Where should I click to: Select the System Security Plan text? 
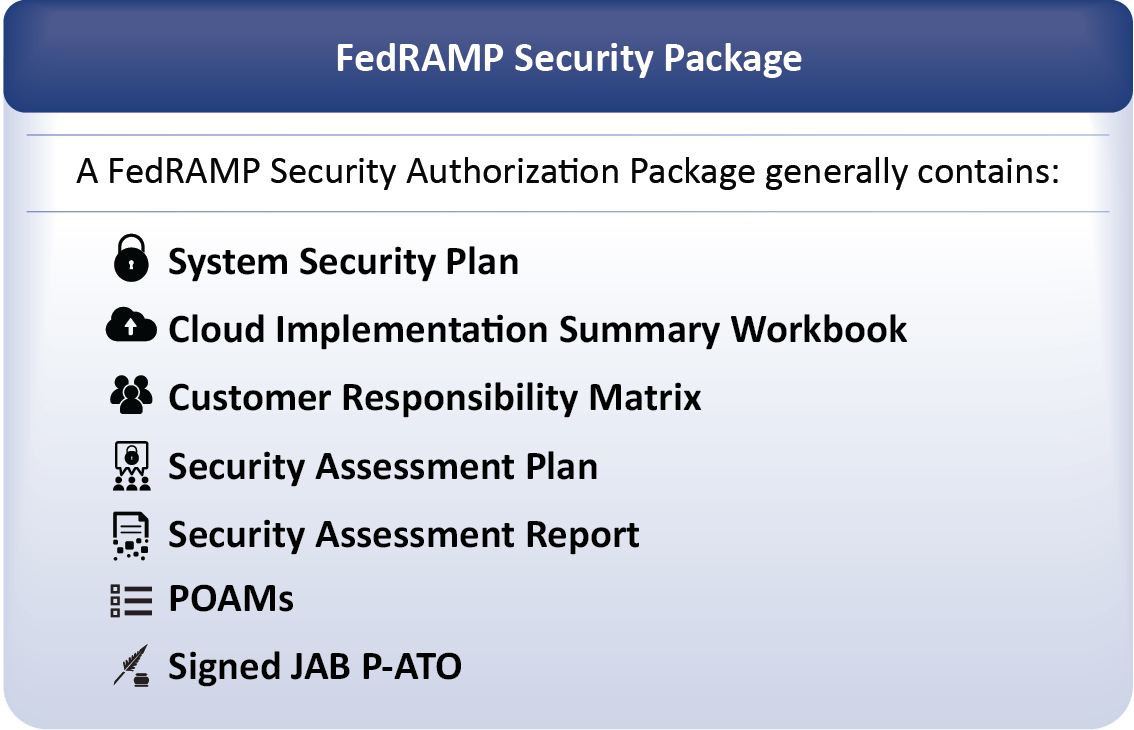pyautogui.click(x=344, y=262)
